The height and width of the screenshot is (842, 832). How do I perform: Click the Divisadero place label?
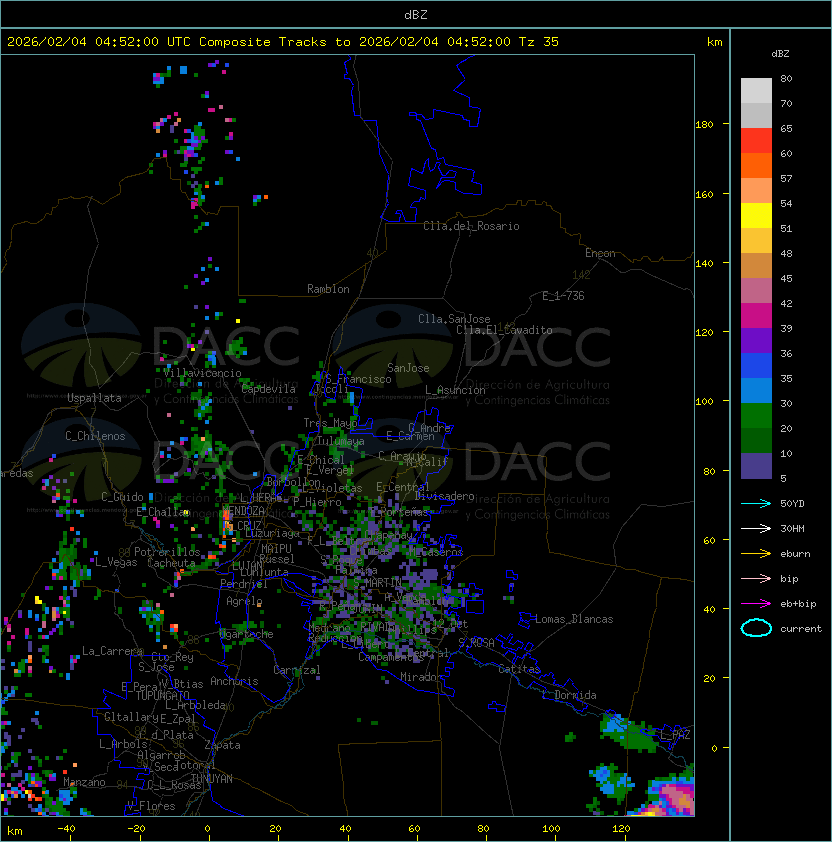tap(444, 496)
